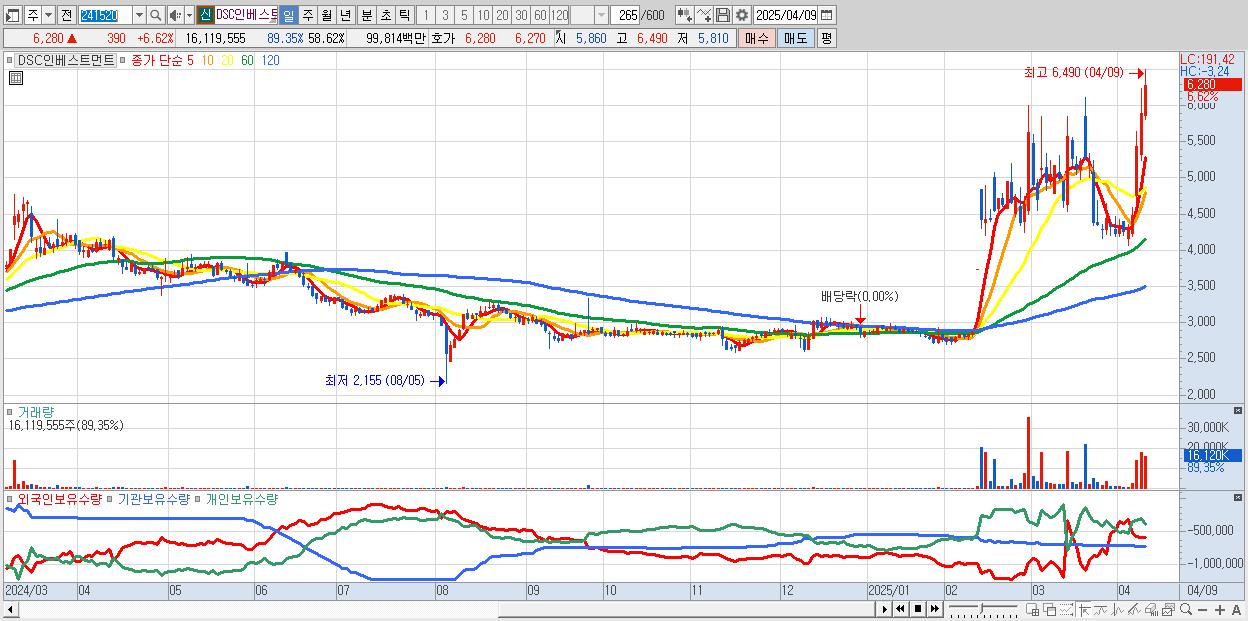Open the dropdown arrow beside speaker icon
Viewport: 1248px width, 621px height.
[x=189, y=15]
